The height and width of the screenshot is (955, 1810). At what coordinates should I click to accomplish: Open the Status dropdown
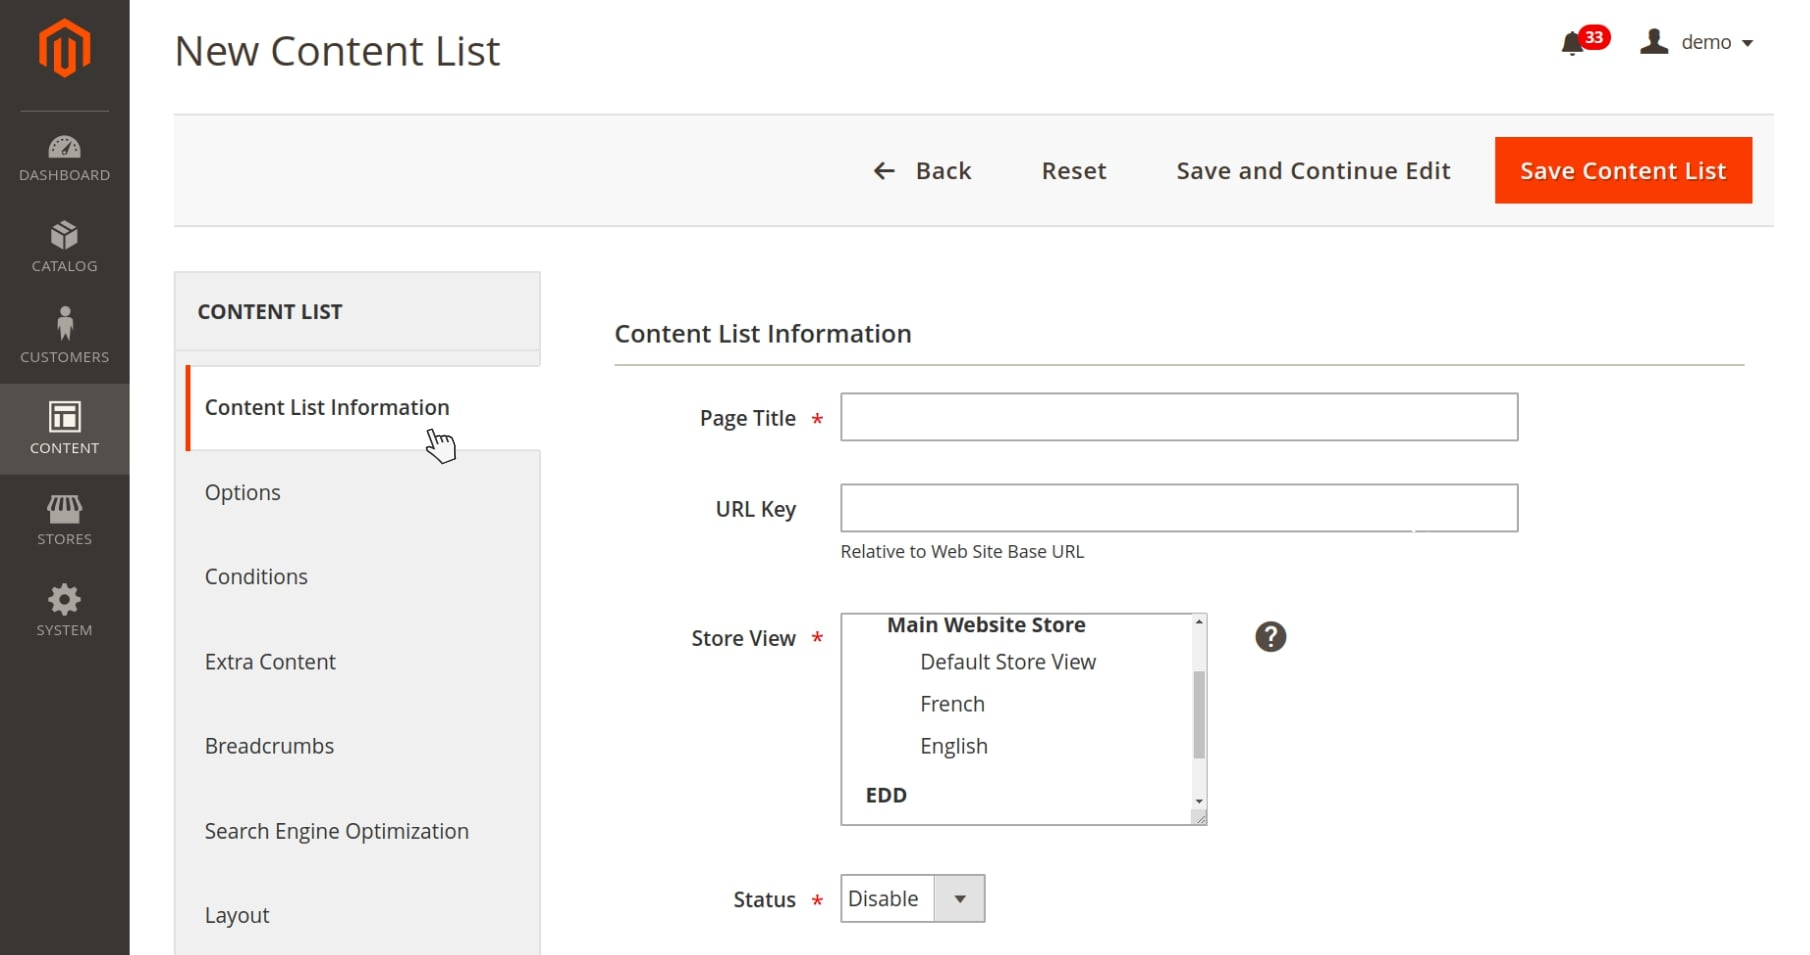912,898
